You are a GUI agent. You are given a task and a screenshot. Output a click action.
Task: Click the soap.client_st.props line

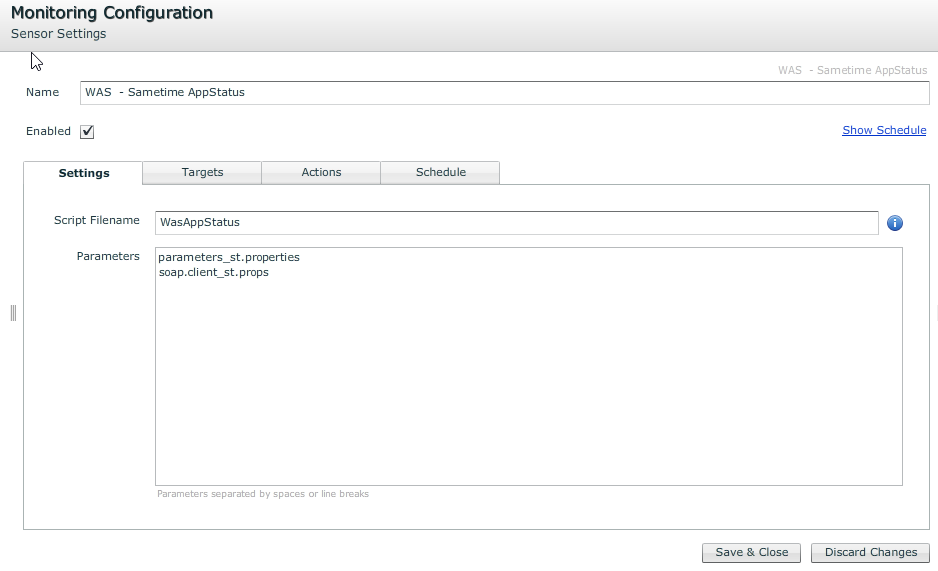(214, 272)
